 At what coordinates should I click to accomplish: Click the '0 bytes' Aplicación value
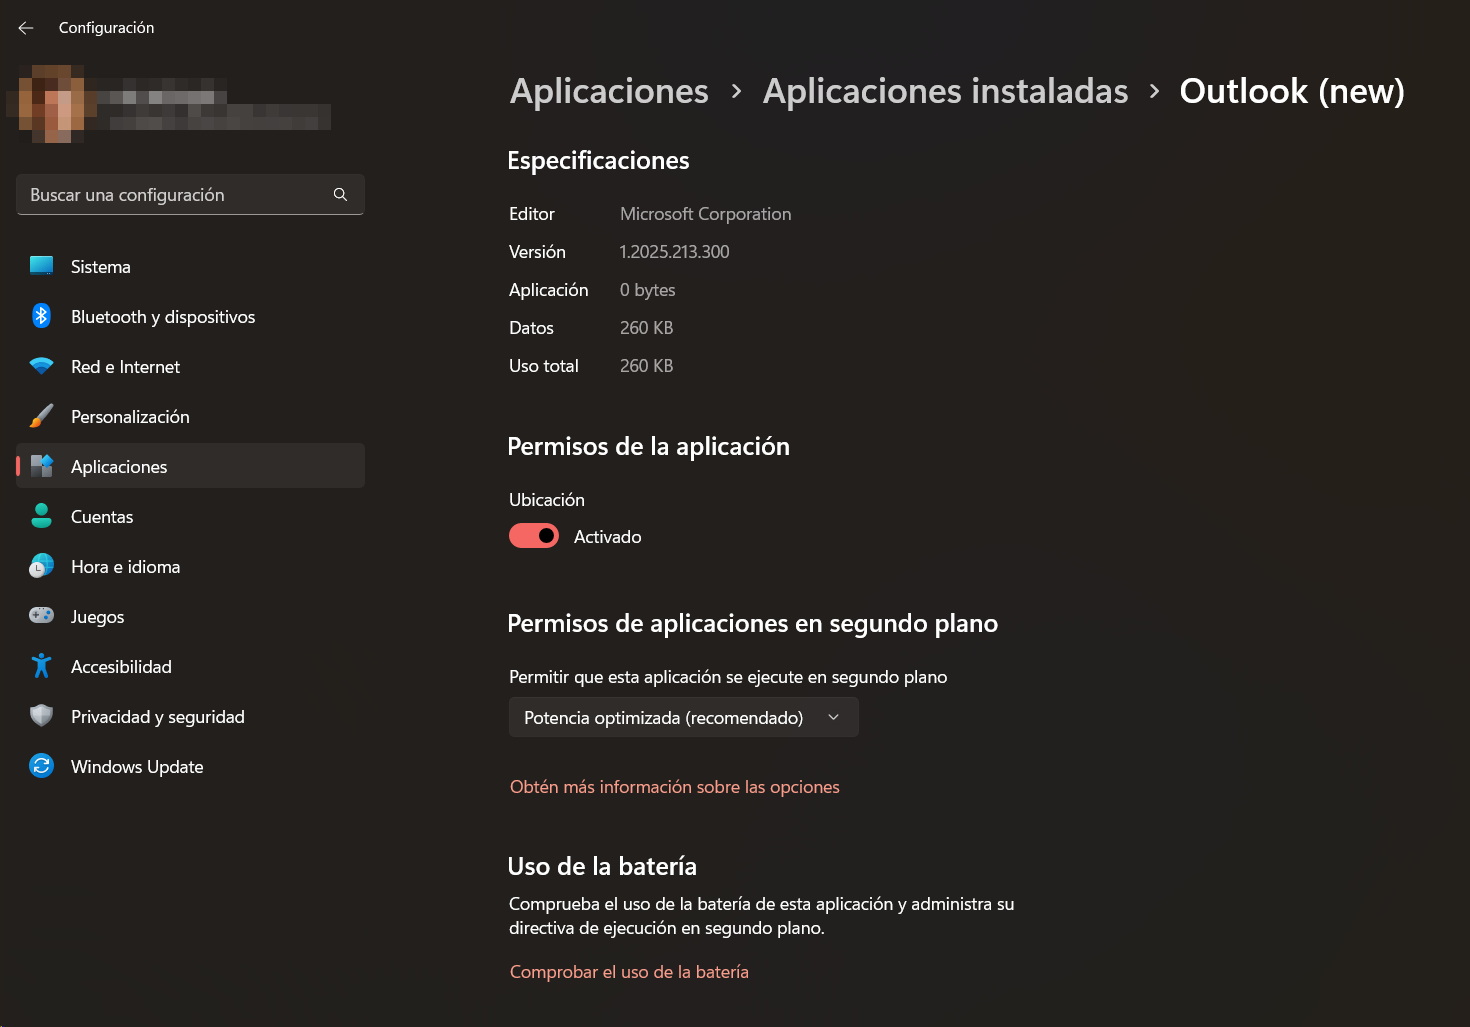pos(647,290)
